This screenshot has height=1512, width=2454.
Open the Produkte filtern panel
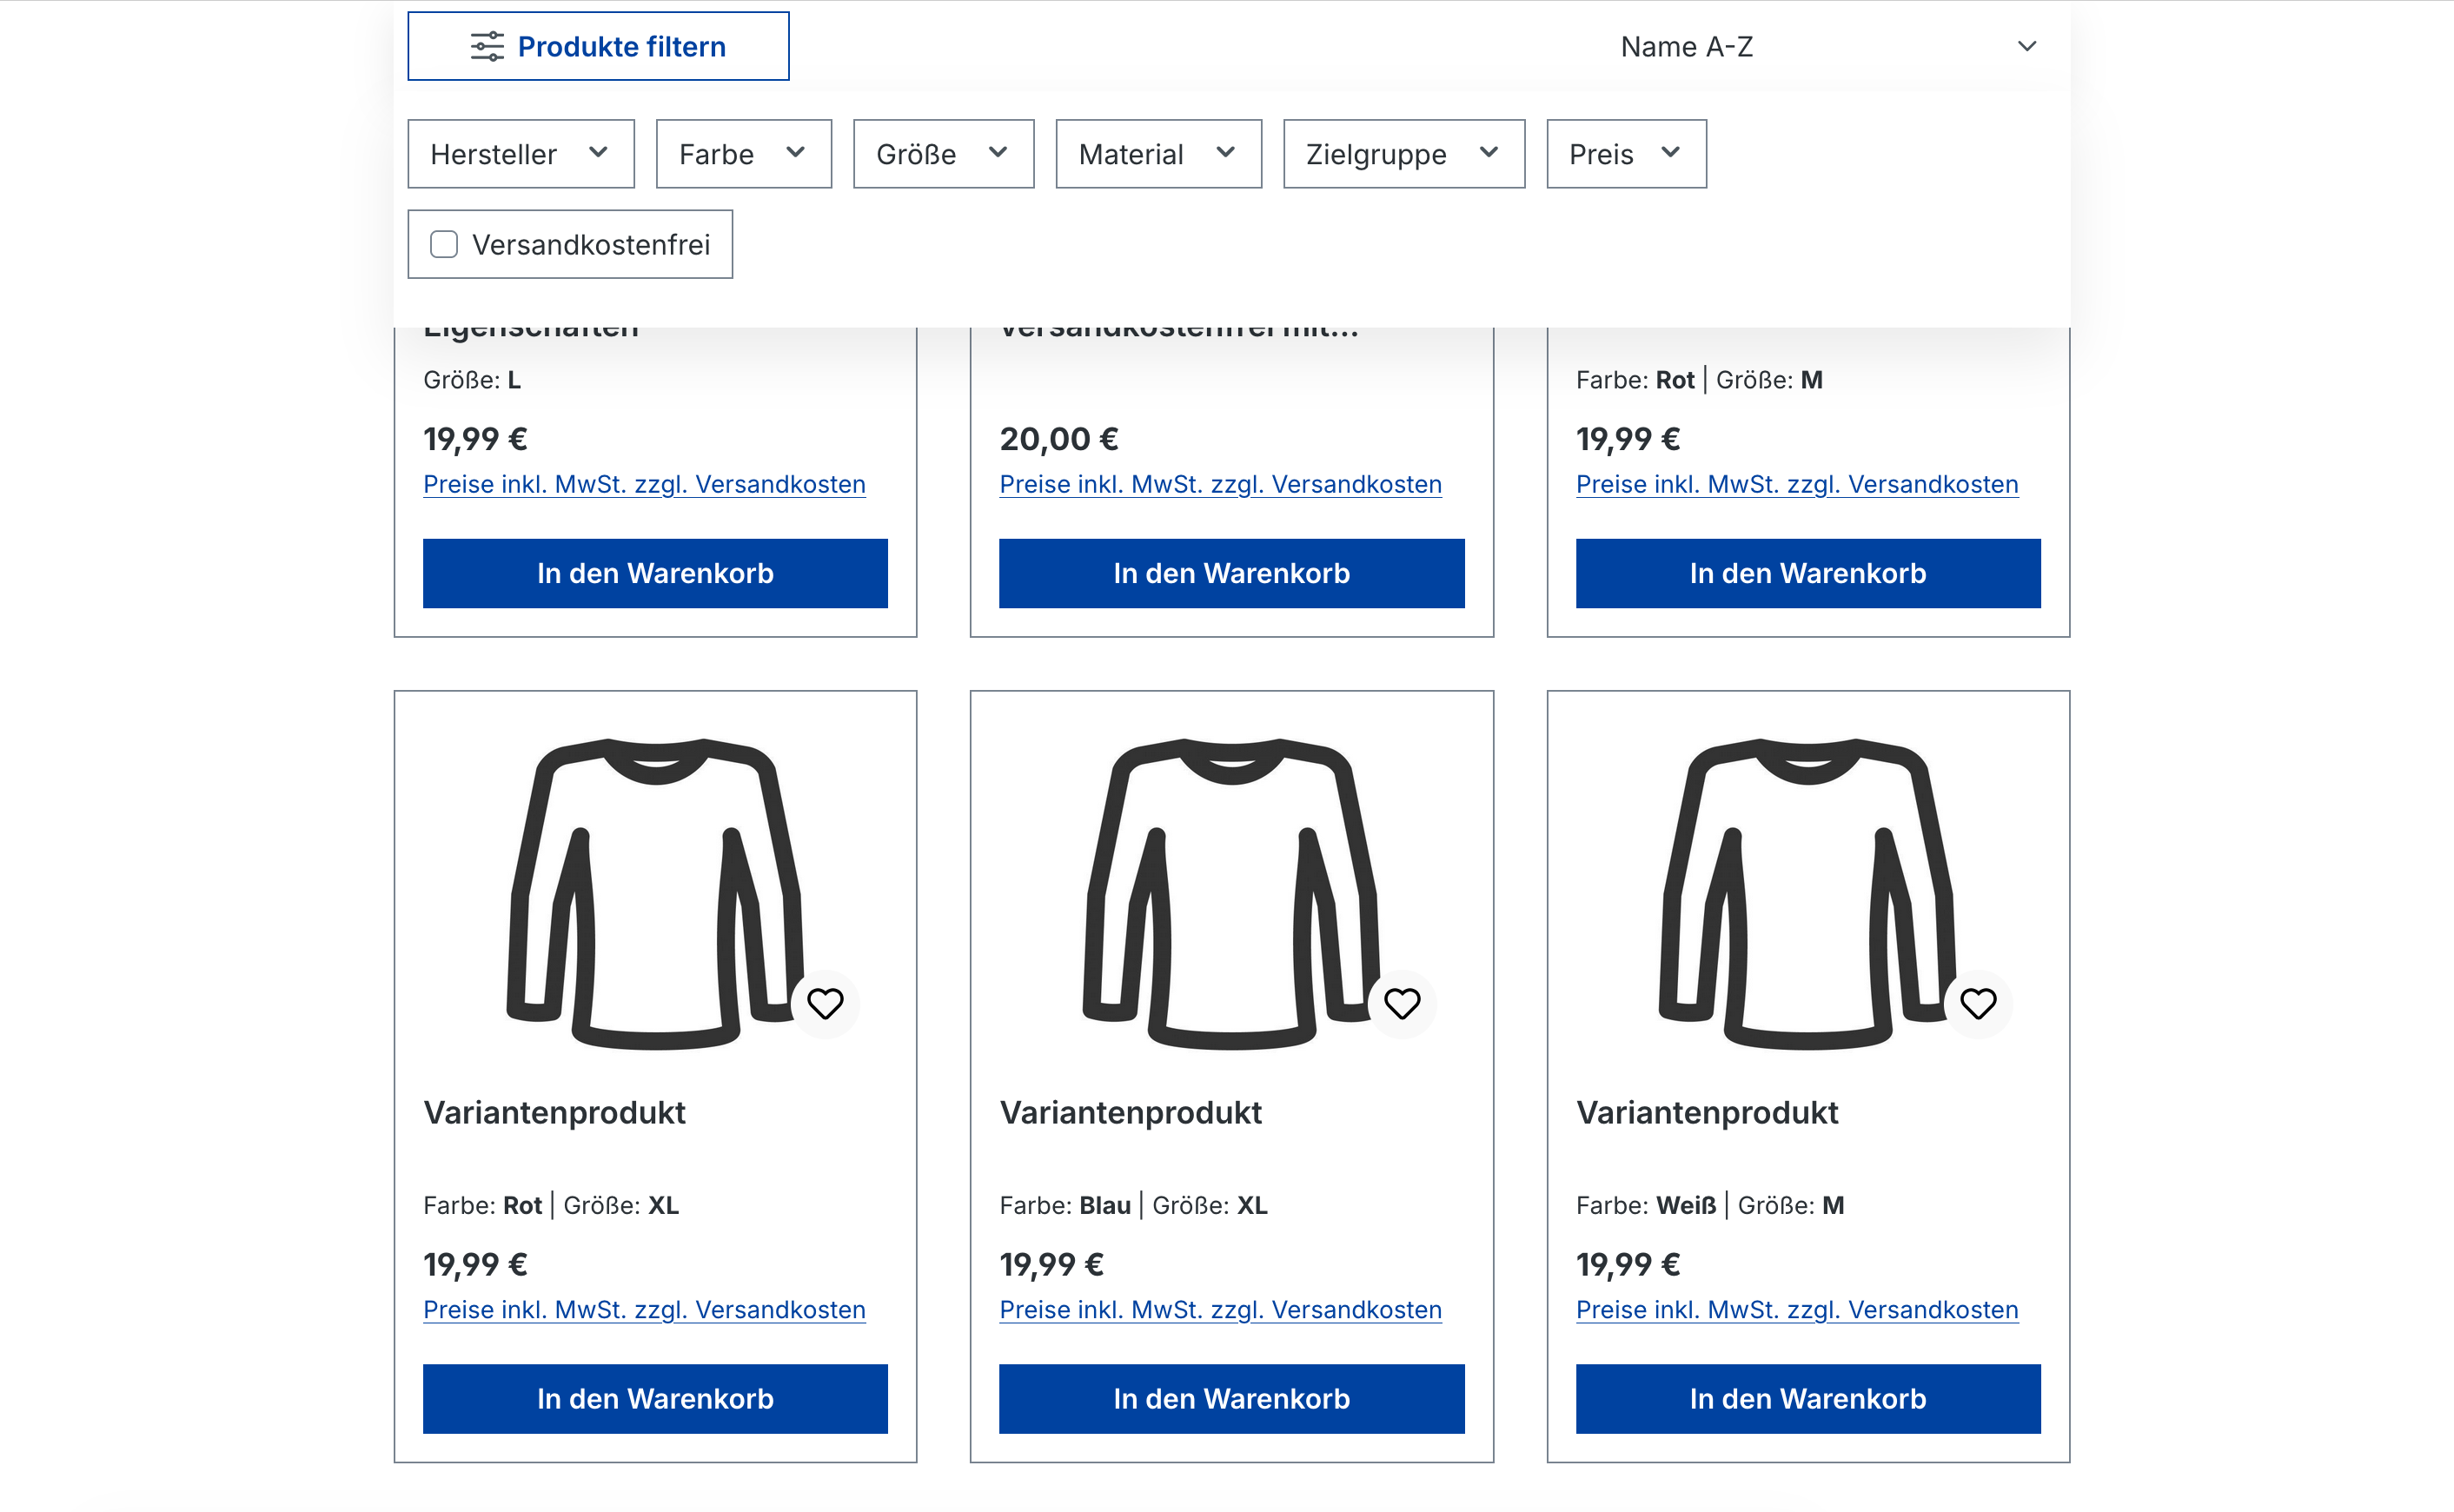[598, 46]
